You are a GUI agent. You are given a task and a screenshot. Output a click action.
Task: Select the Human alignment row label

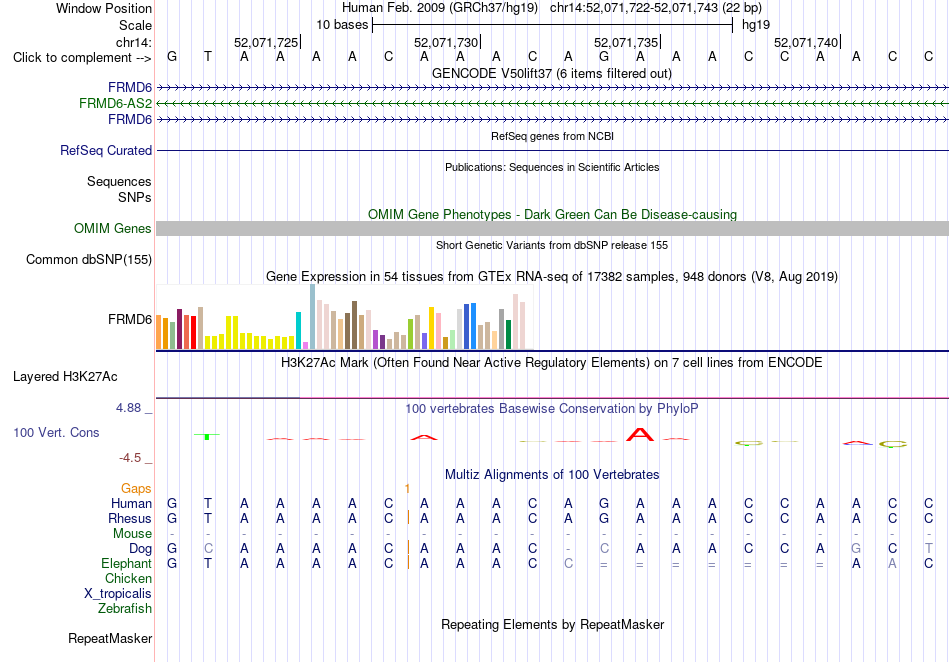pos(131,503)
